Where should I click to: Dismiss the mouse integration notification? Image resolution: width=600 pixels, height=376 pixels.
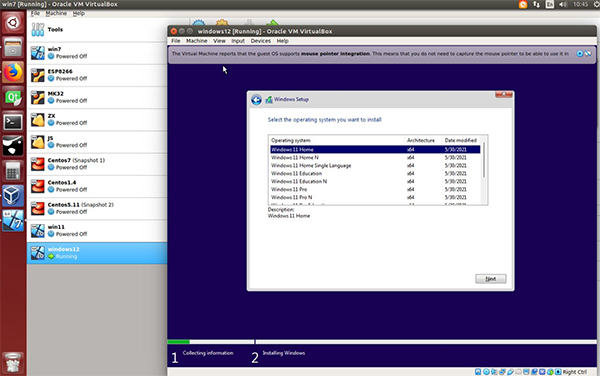point(580,54)
